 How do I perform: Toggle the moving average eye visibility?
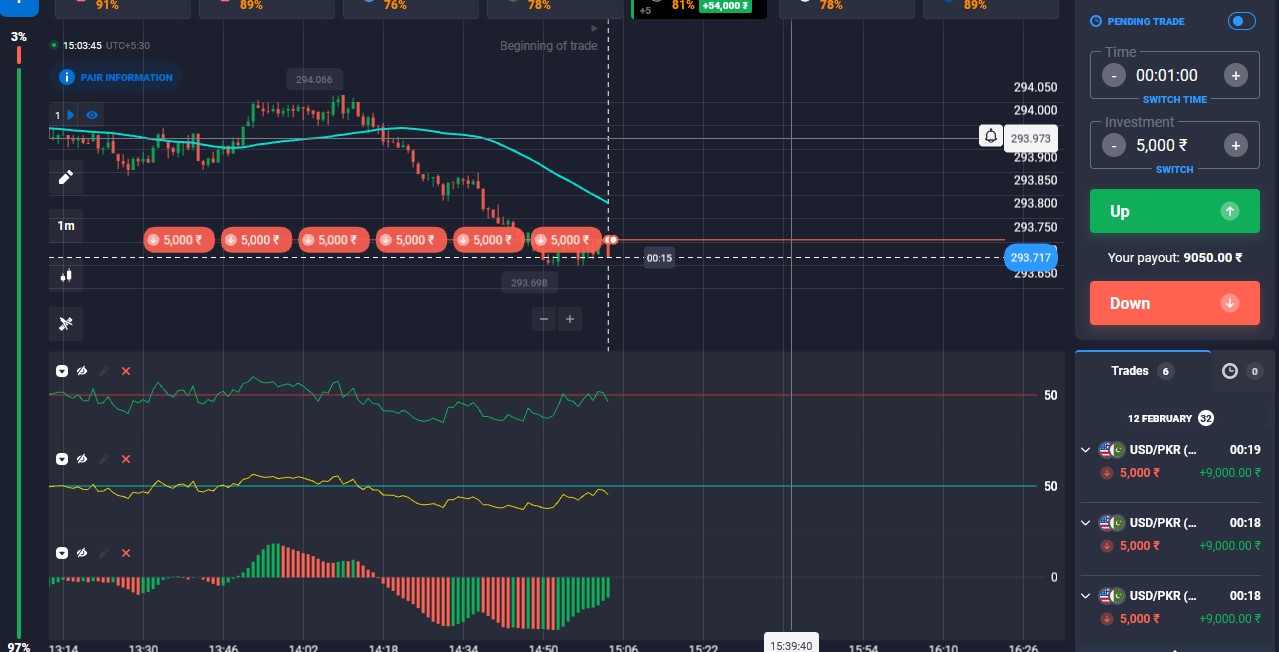point(92,115)
